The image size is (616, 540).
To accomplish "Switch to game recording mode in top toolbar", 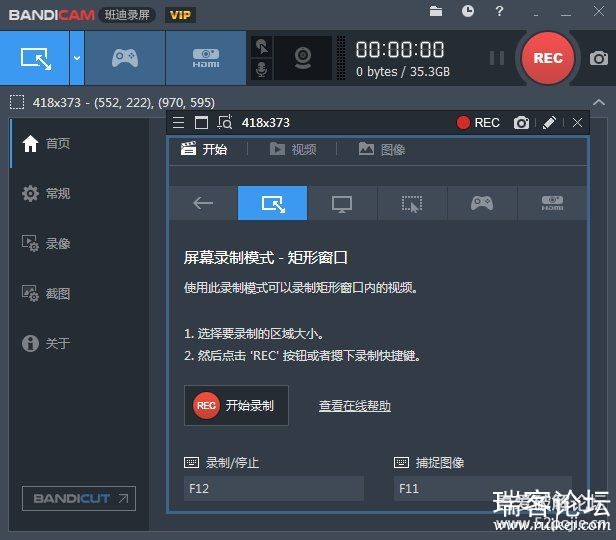I will coord(125,58).
